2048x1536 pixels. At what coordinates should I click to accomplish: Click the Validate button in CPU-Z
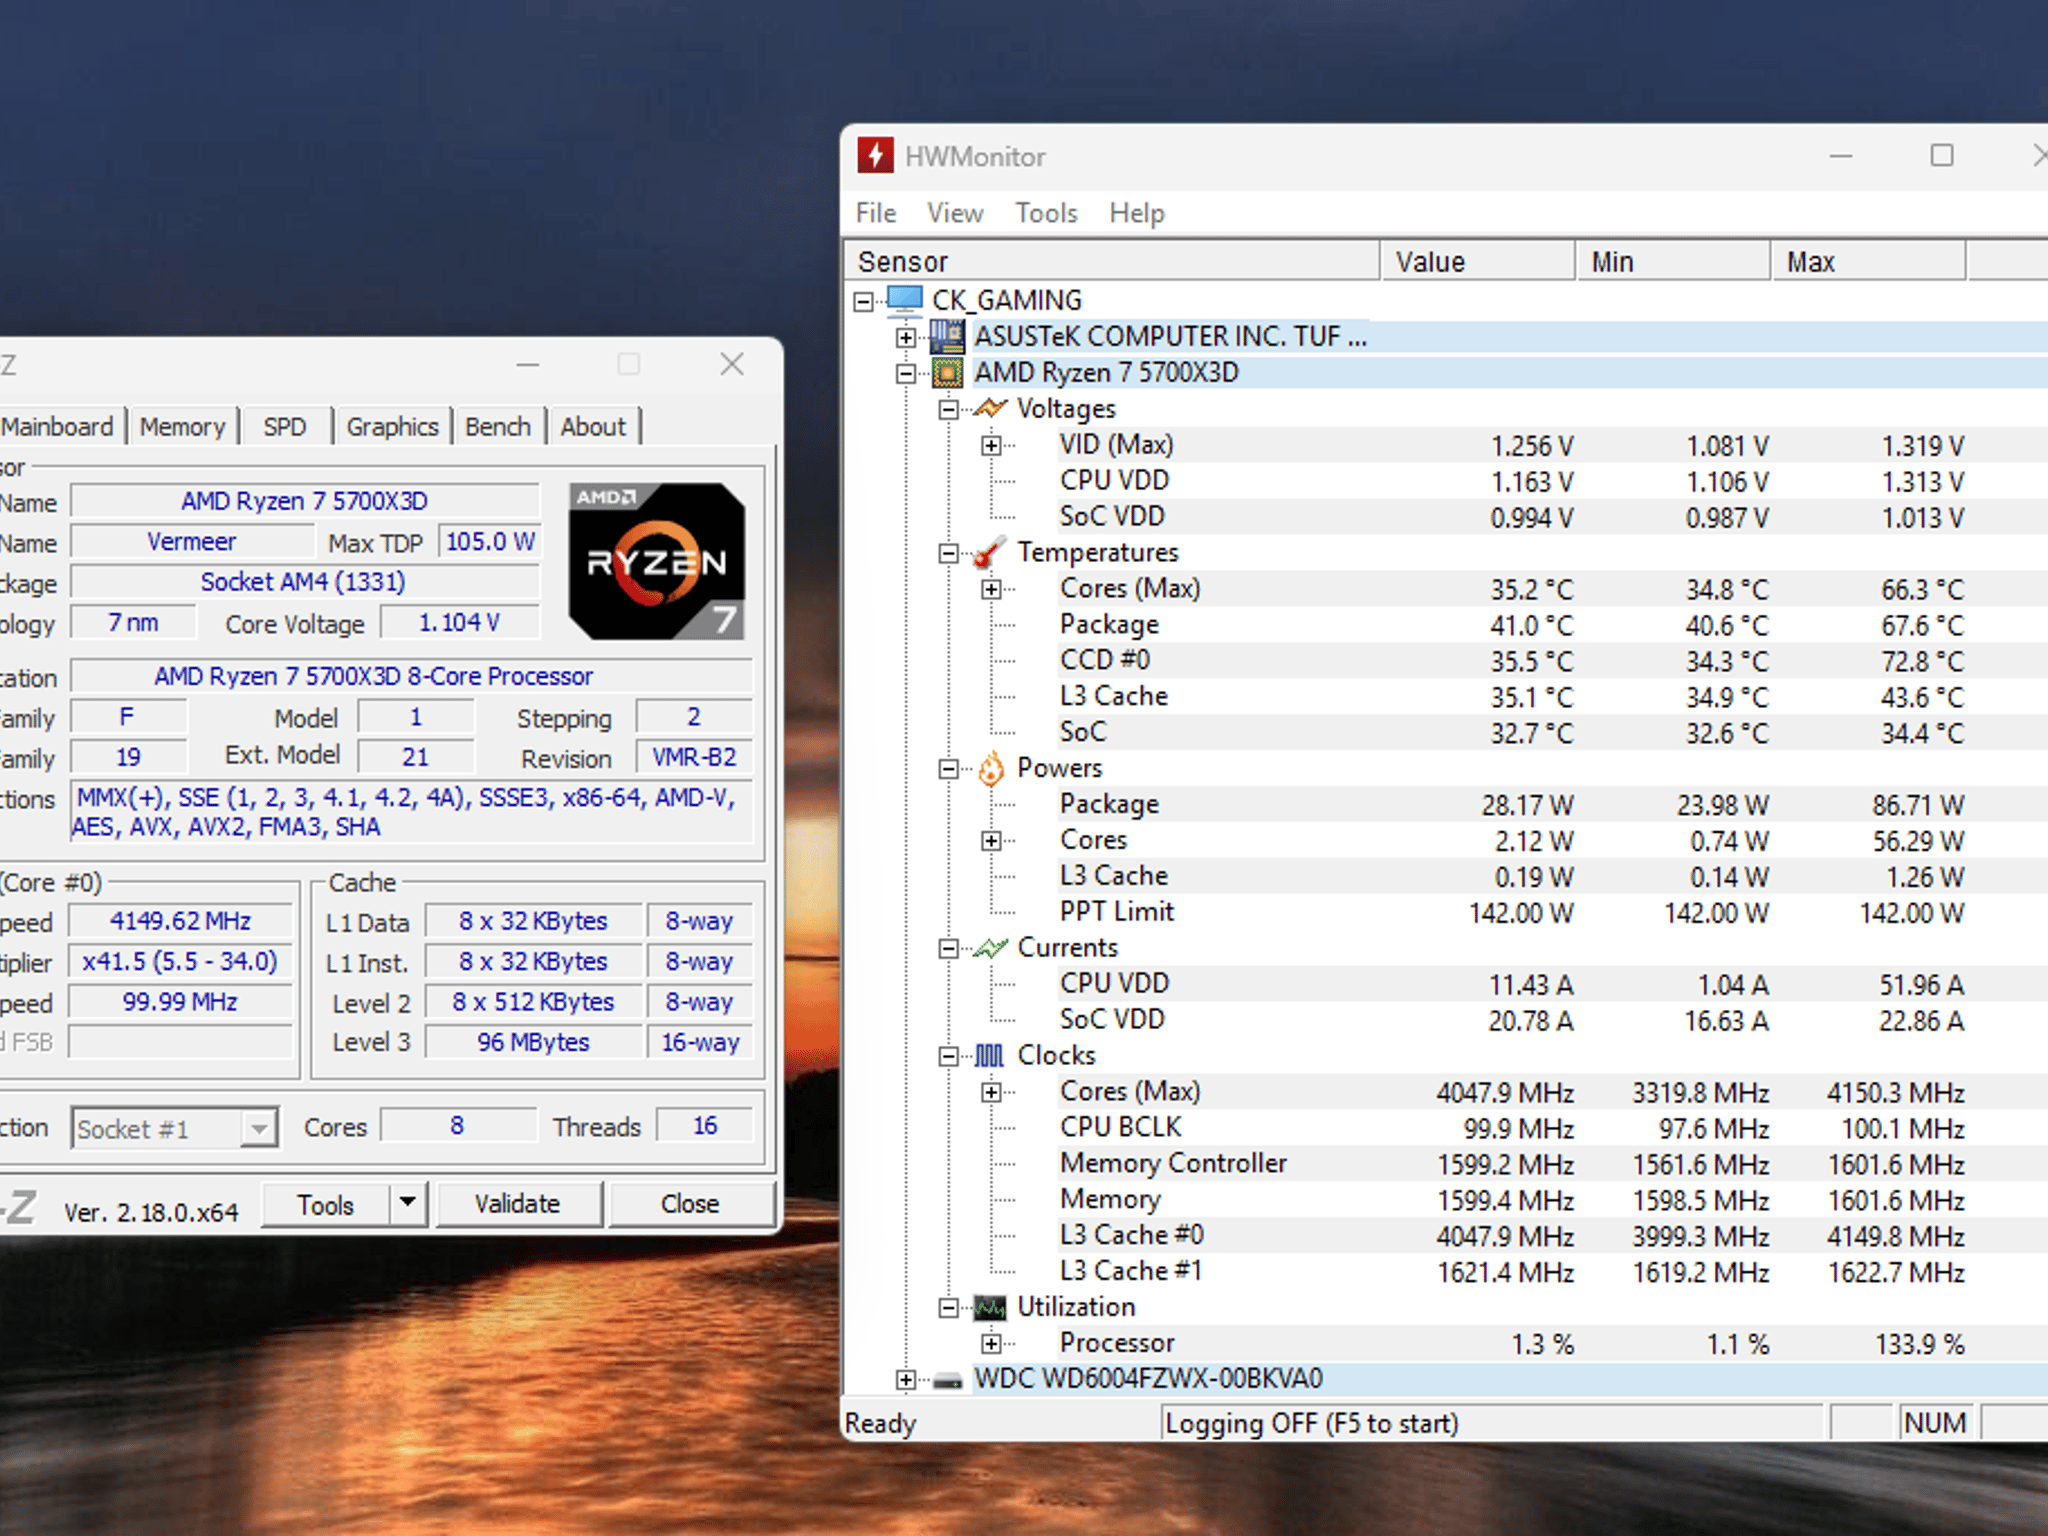[x=518, y=1204]
